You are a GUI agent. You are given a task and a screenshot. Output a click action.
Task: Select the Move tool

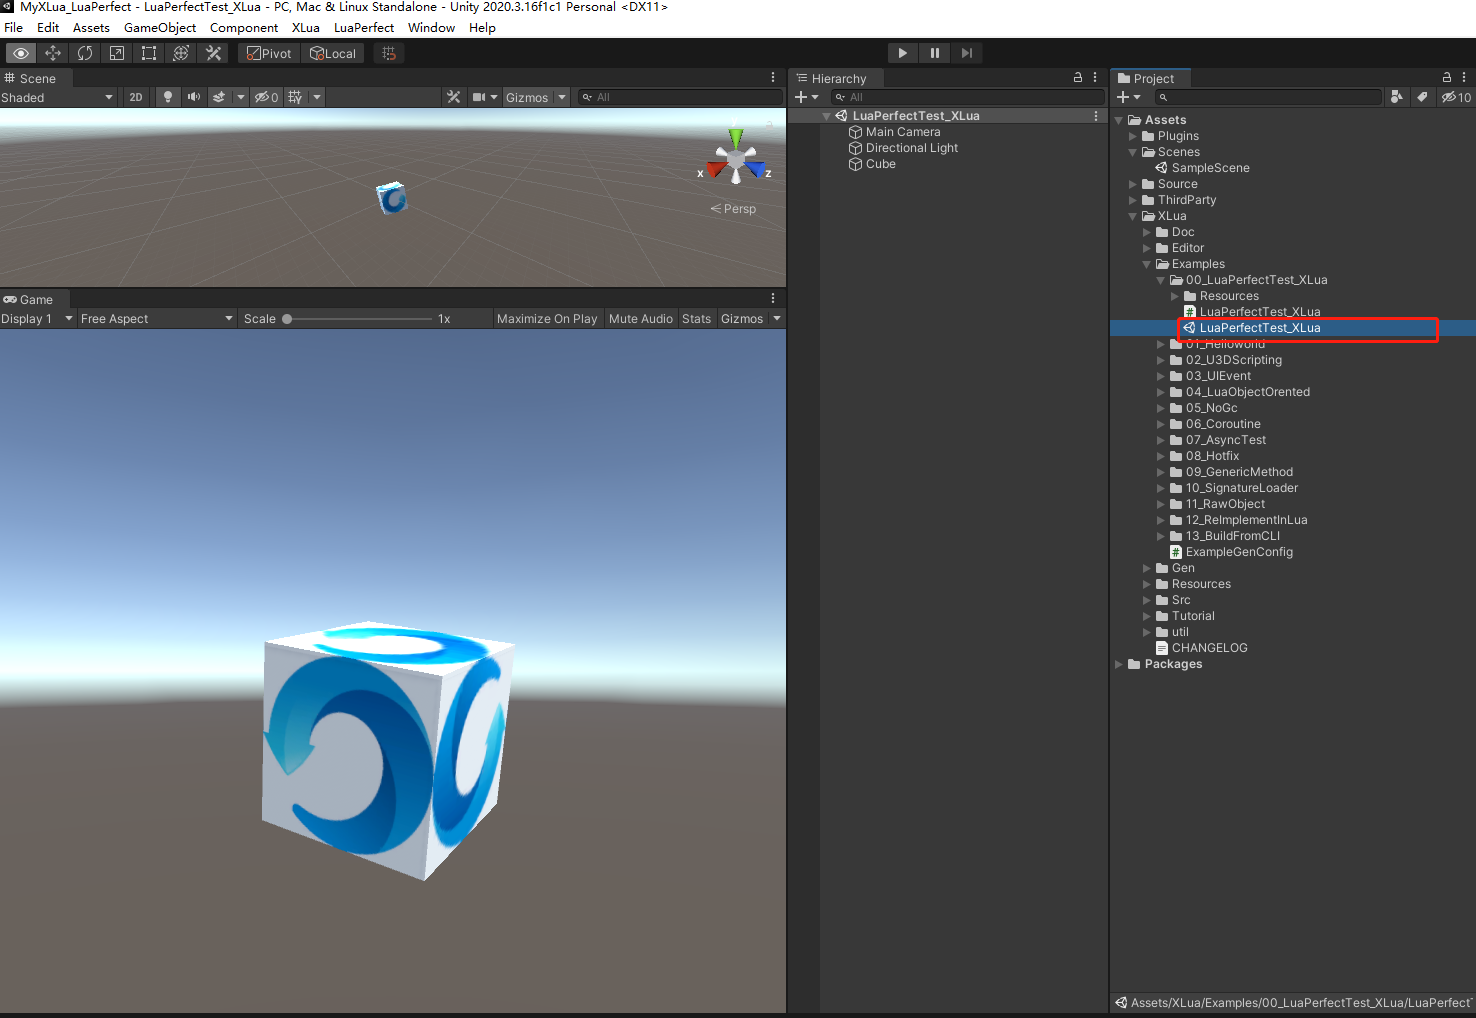52,53
